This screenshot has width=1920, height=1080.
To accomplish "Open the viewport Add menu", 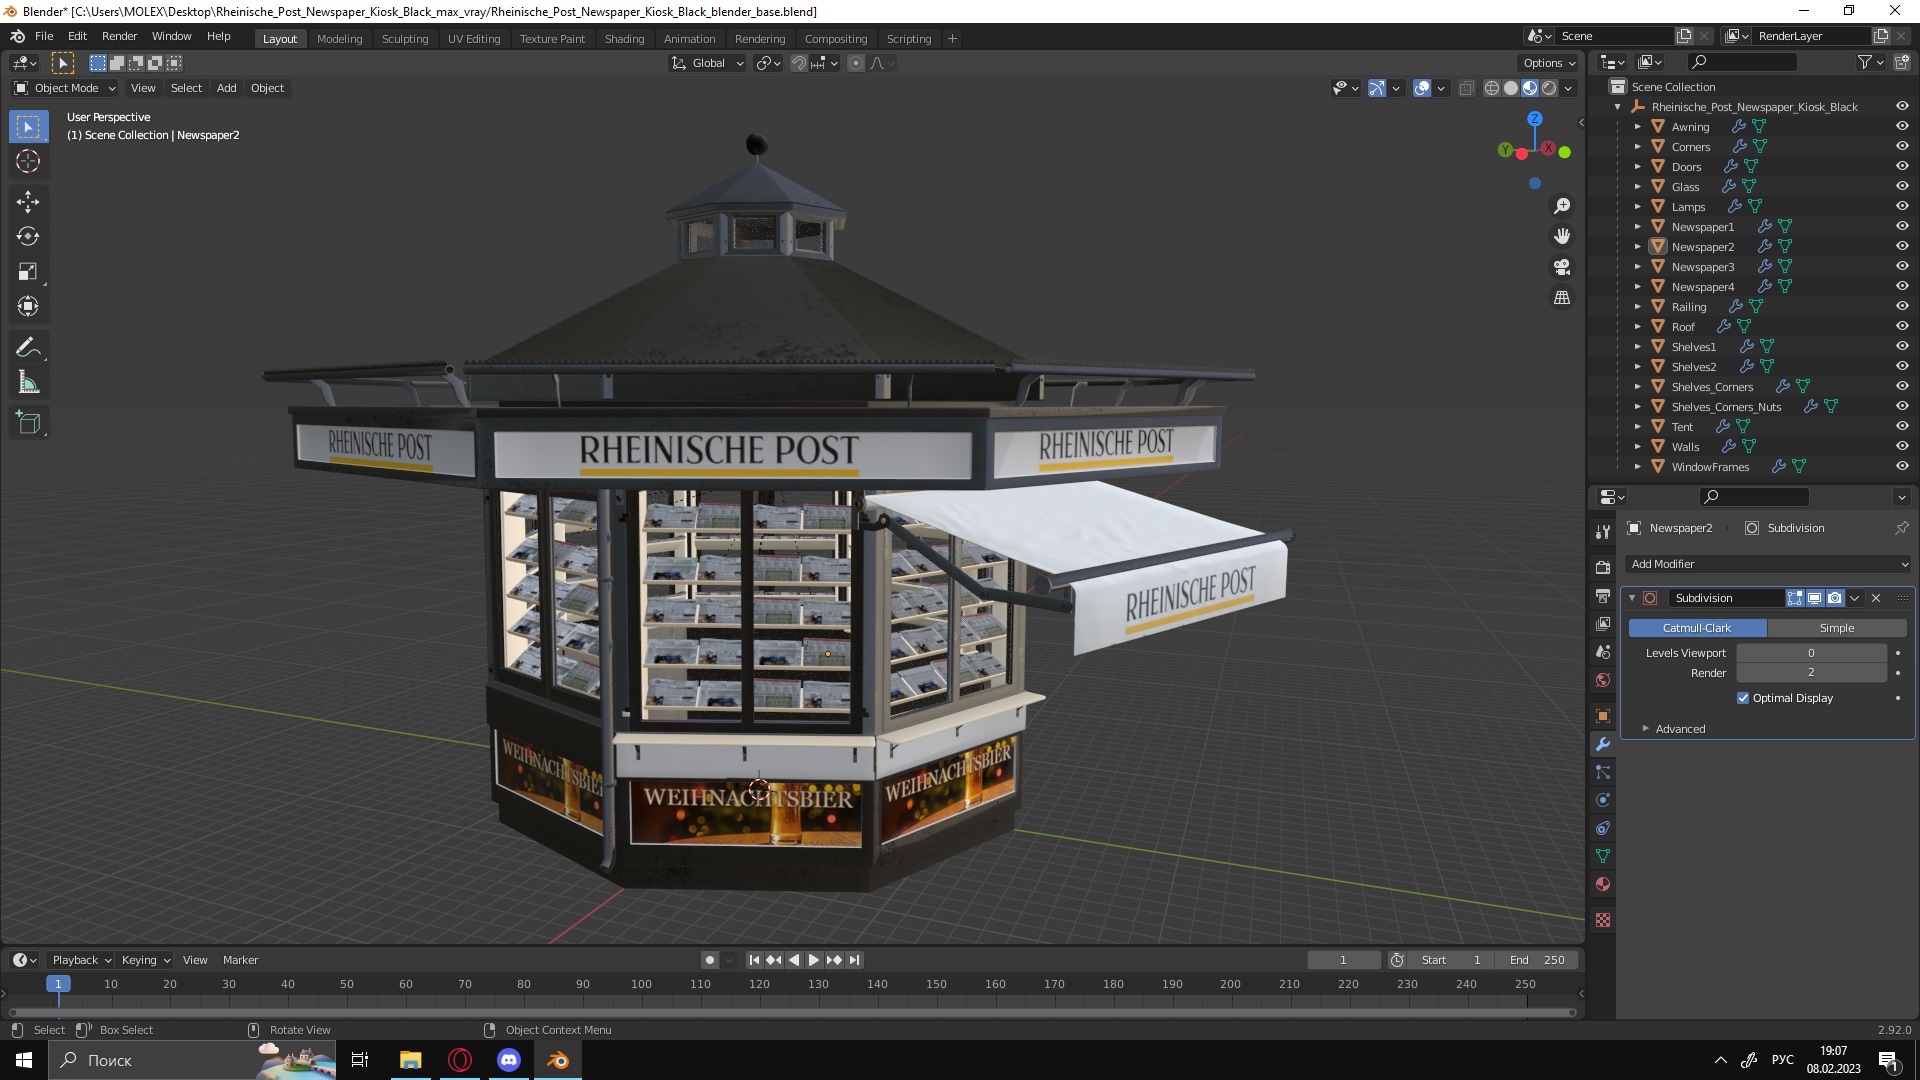I will (x=227, y=88).
